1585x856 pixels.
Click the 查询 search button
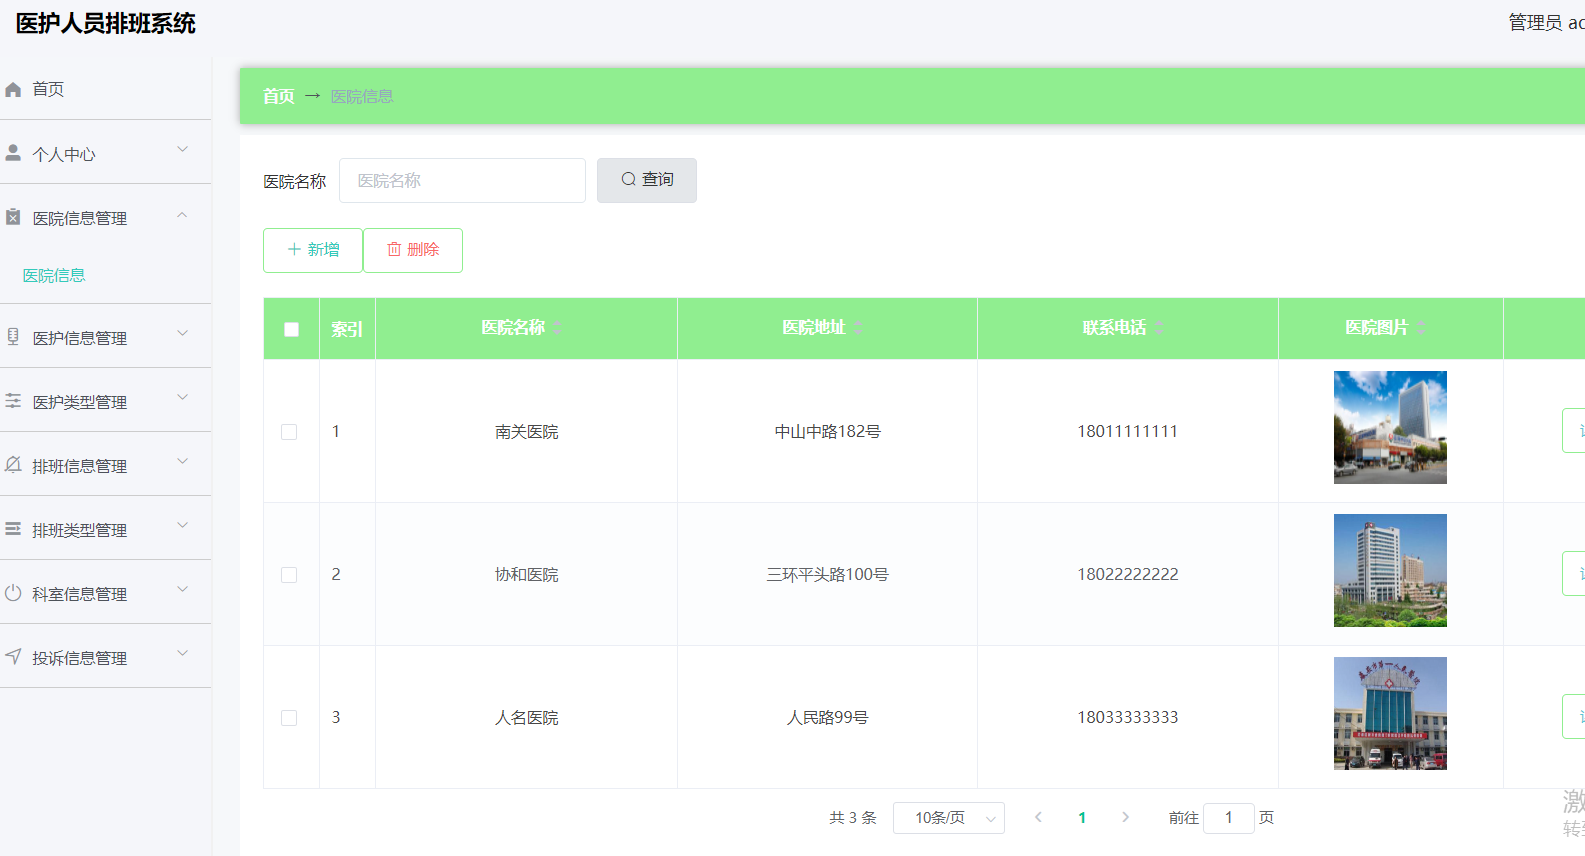pos(647,180)
